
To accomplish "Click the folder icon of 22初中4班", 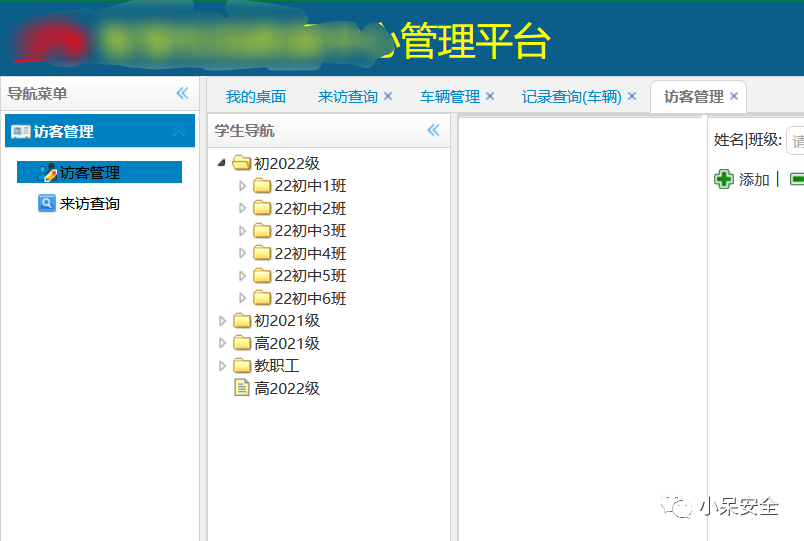I will click(262, 253).
